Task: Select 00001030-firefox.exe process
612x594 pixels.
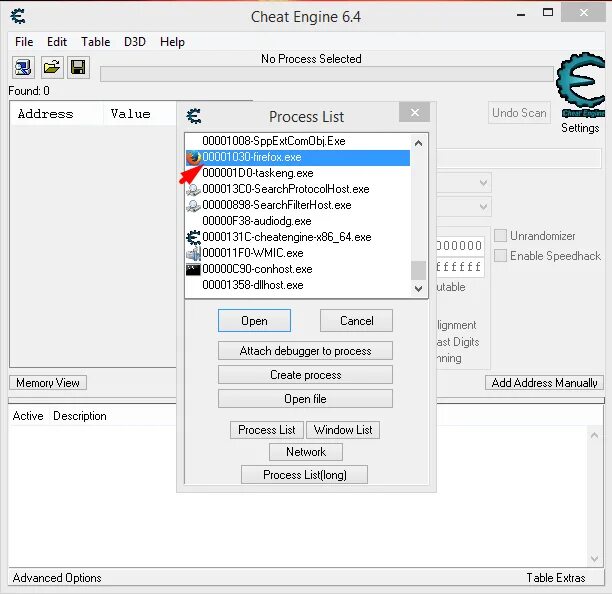Action: click(298, 157)
